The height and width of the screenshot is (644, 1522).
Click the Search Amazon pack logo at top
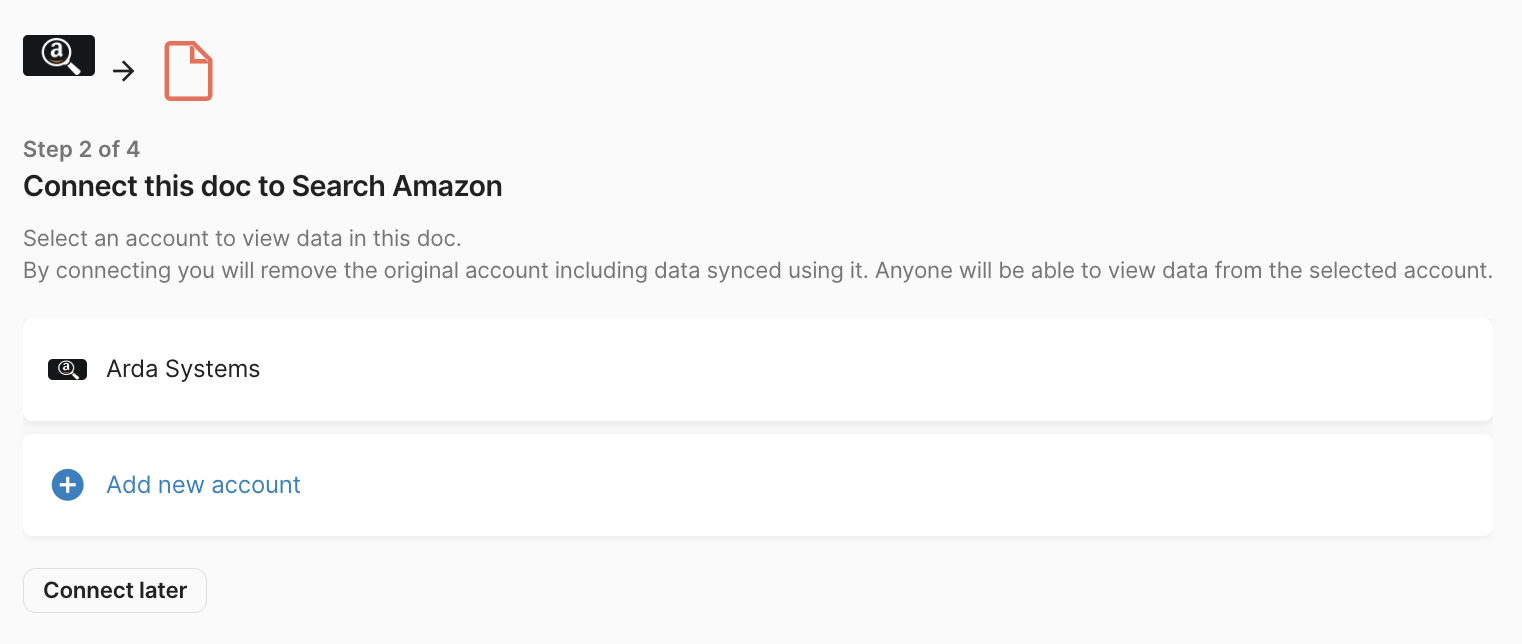[x=59, y=56]
